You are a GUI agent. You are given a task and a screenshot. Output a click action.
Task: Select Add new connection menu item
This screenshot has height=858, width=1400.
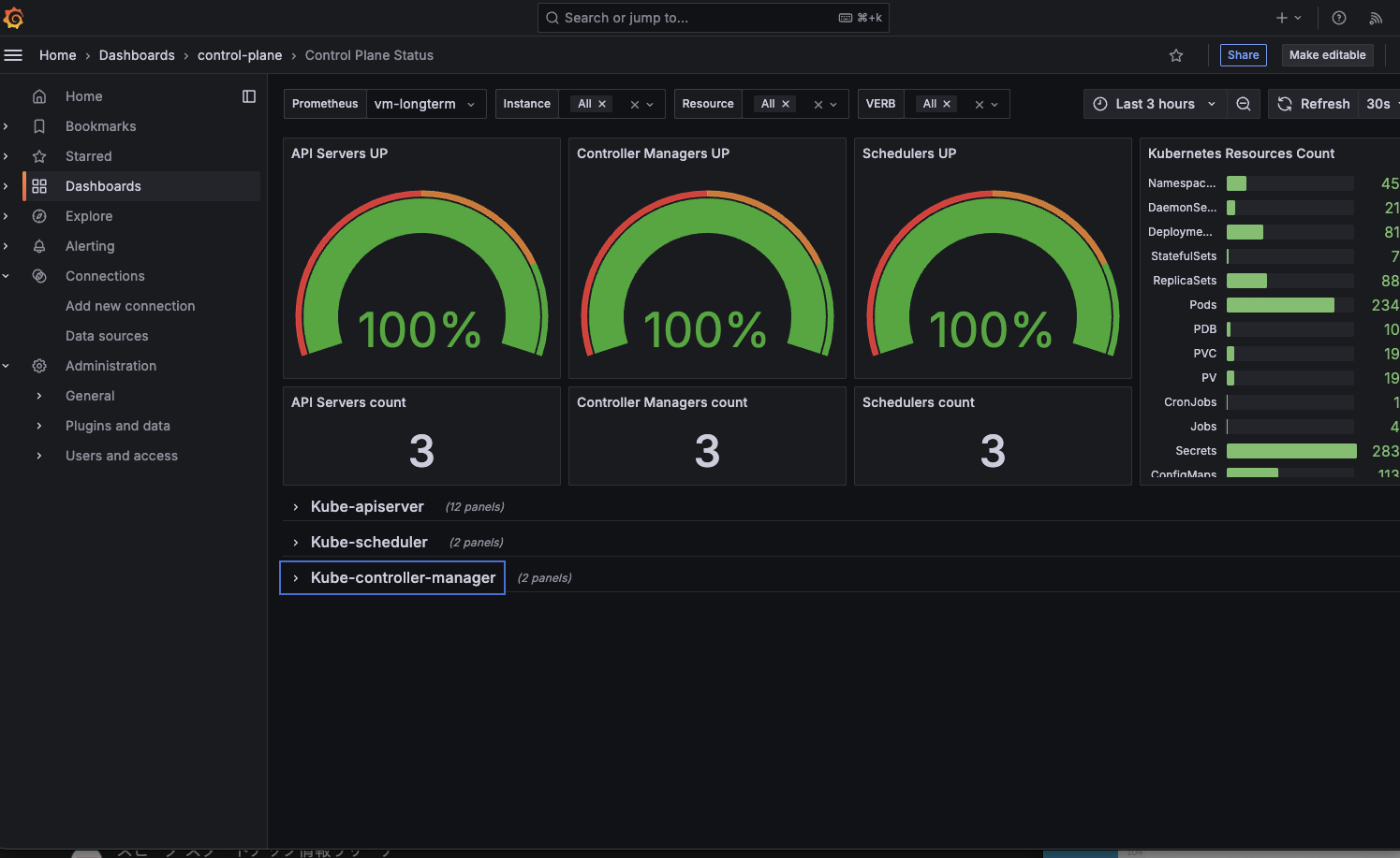click(x=130, y=306)
